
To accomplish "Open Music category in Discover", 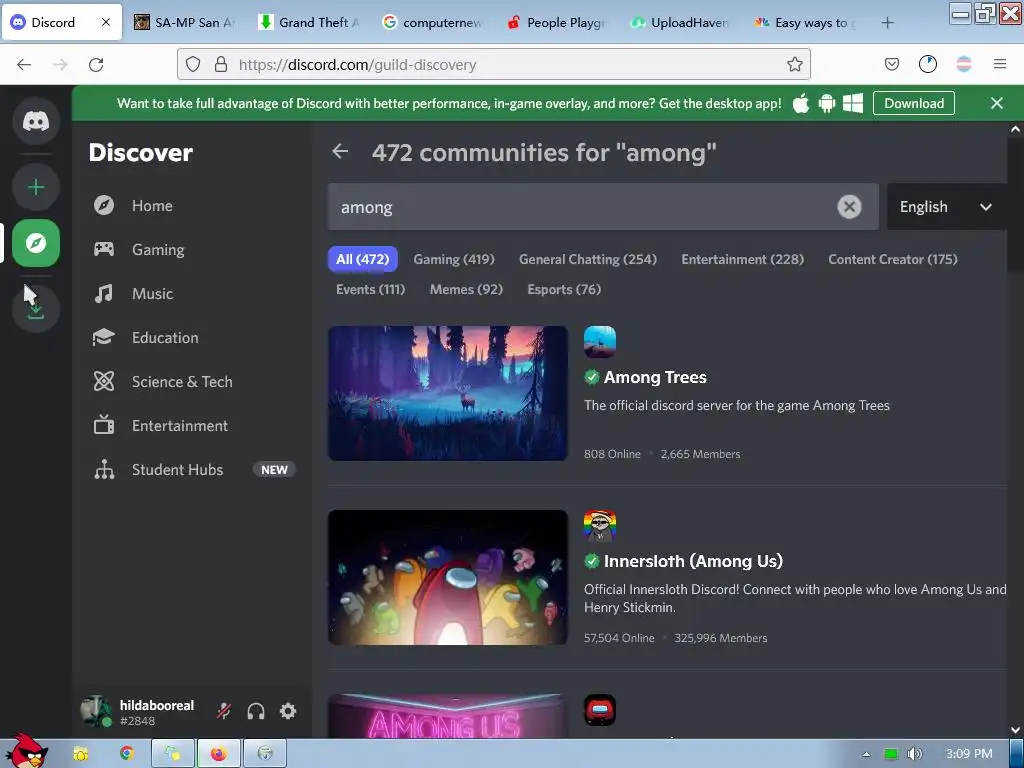I will (x=193, y=294).
